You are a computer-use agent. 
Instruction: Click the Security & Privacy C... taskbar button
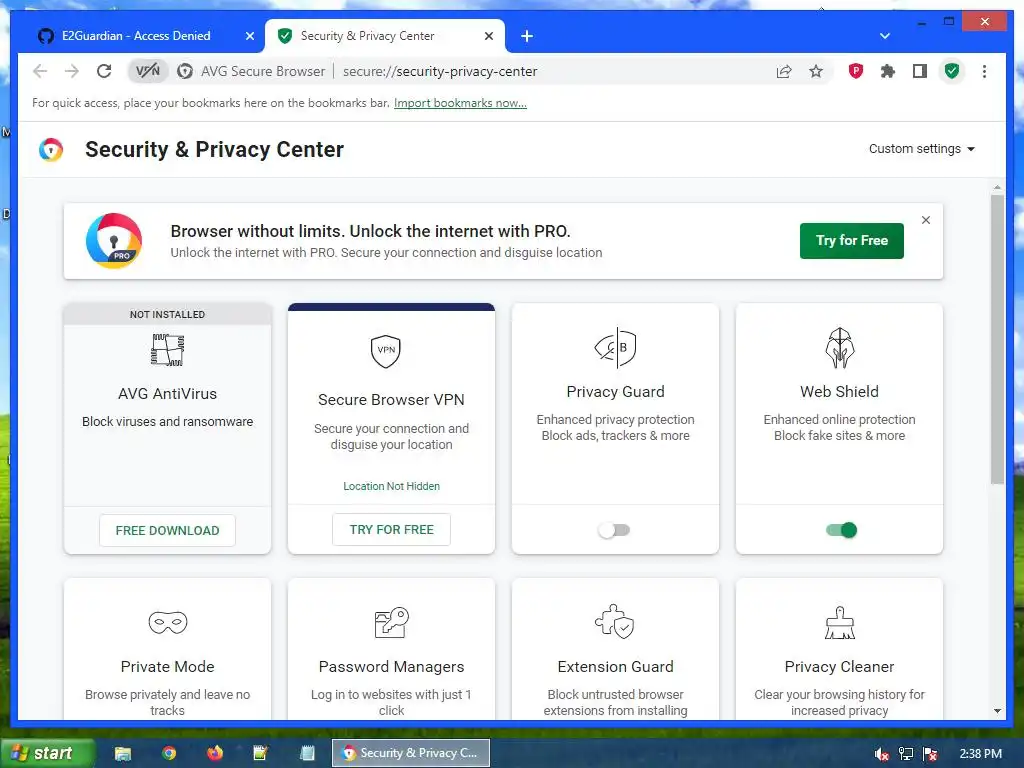[411, 754]
